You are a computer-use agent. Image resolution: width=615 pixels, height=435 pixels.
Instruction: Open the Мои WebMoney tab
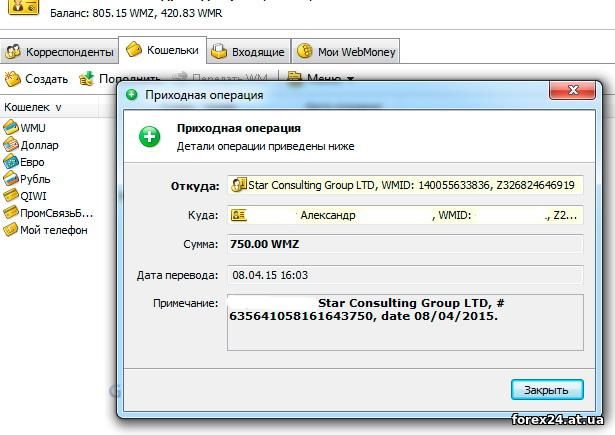click(x=346, y=51)
